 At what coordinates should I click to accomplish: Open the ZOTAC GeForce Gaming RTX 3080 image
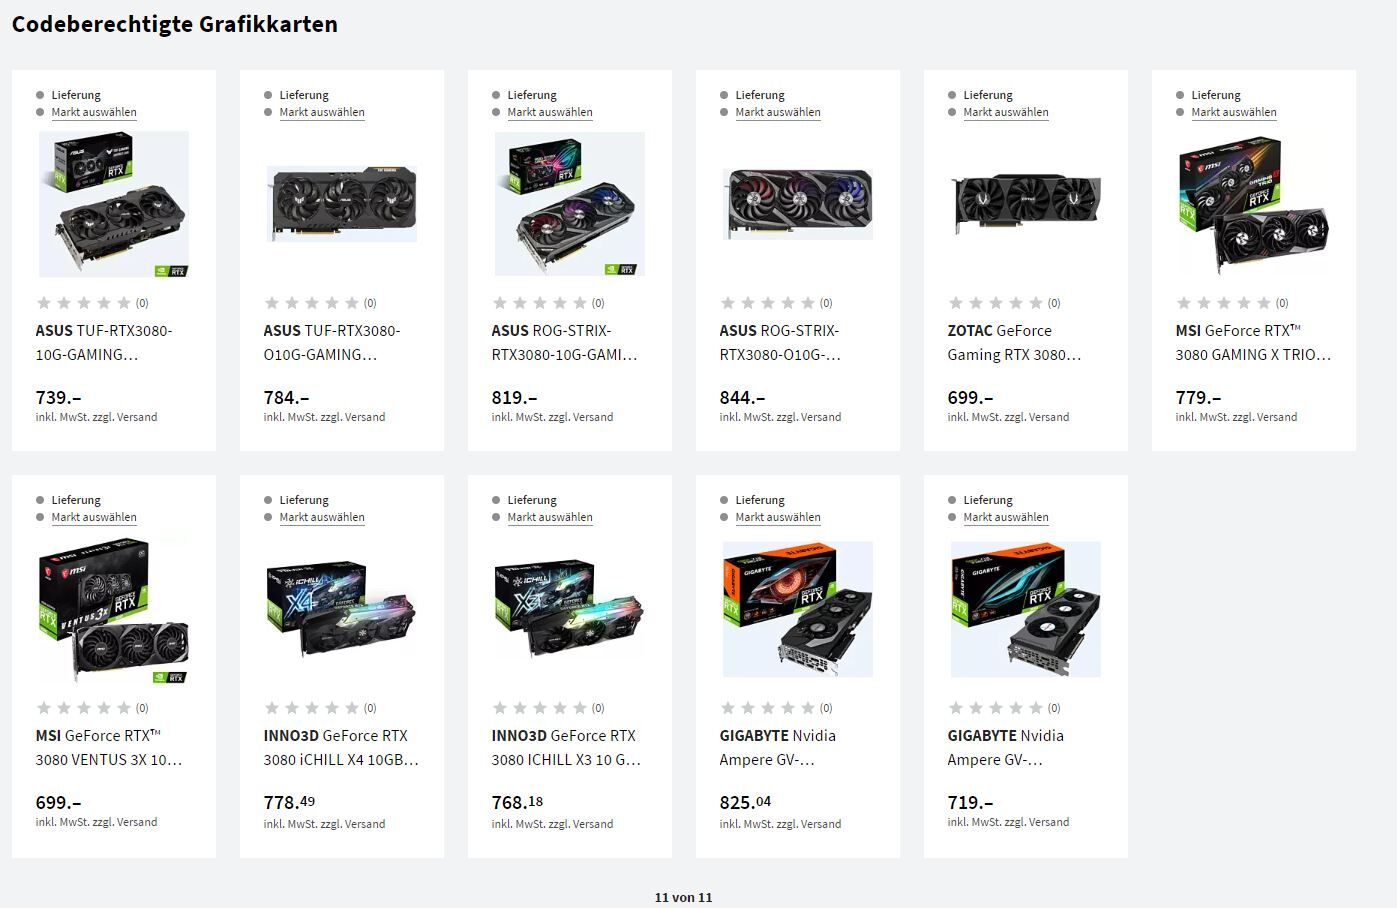tap(1026, 204)
